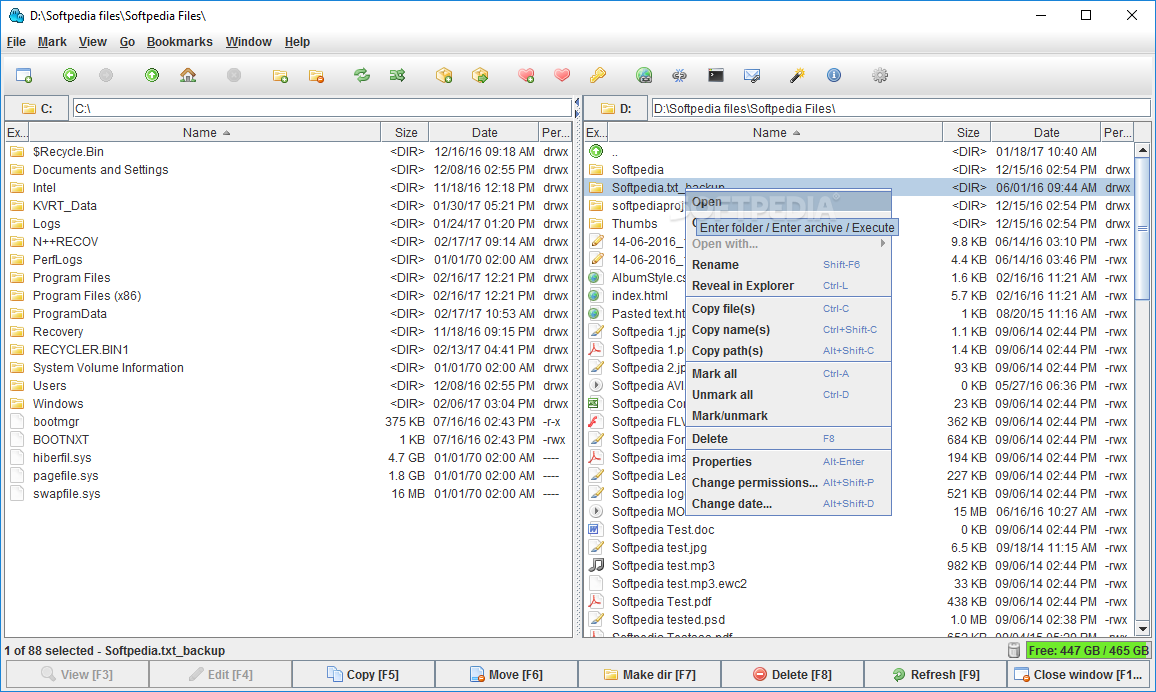
Task: Open the View menu
Action: (93, 42)
